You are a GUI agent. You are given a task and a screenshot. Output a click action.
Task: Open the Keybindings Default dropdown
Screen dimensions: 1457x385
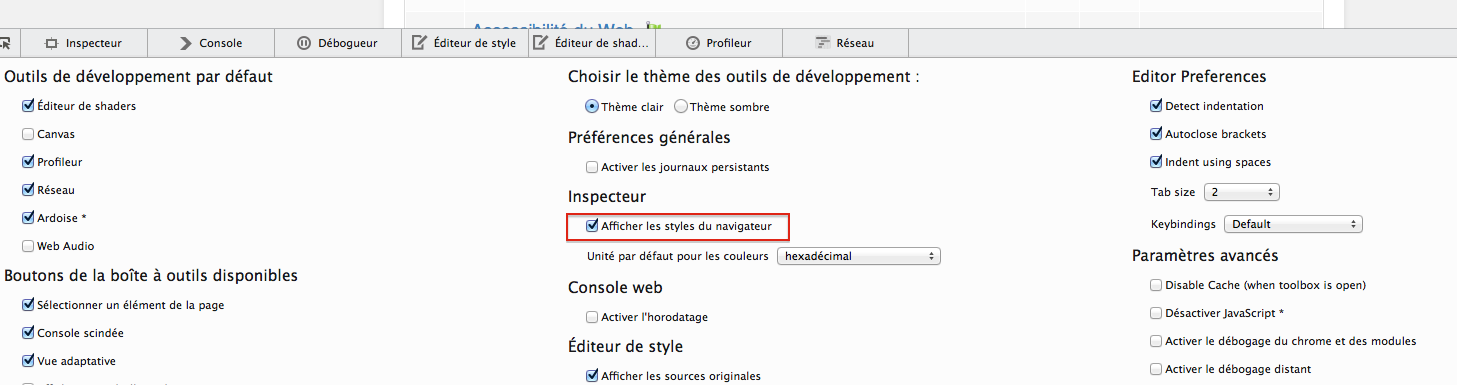tap(1293, 224)
